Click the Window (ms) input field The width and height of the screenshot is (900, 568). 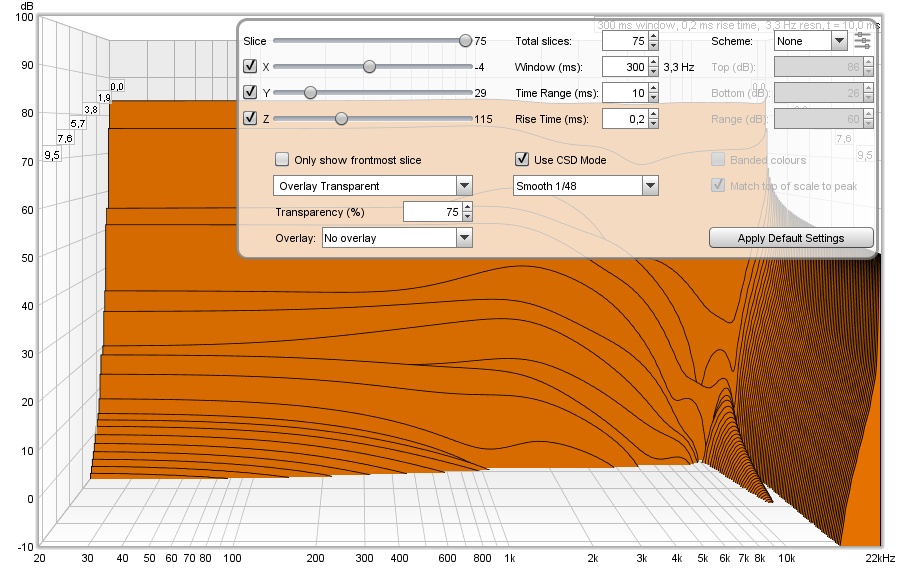(x=624, y=67)
